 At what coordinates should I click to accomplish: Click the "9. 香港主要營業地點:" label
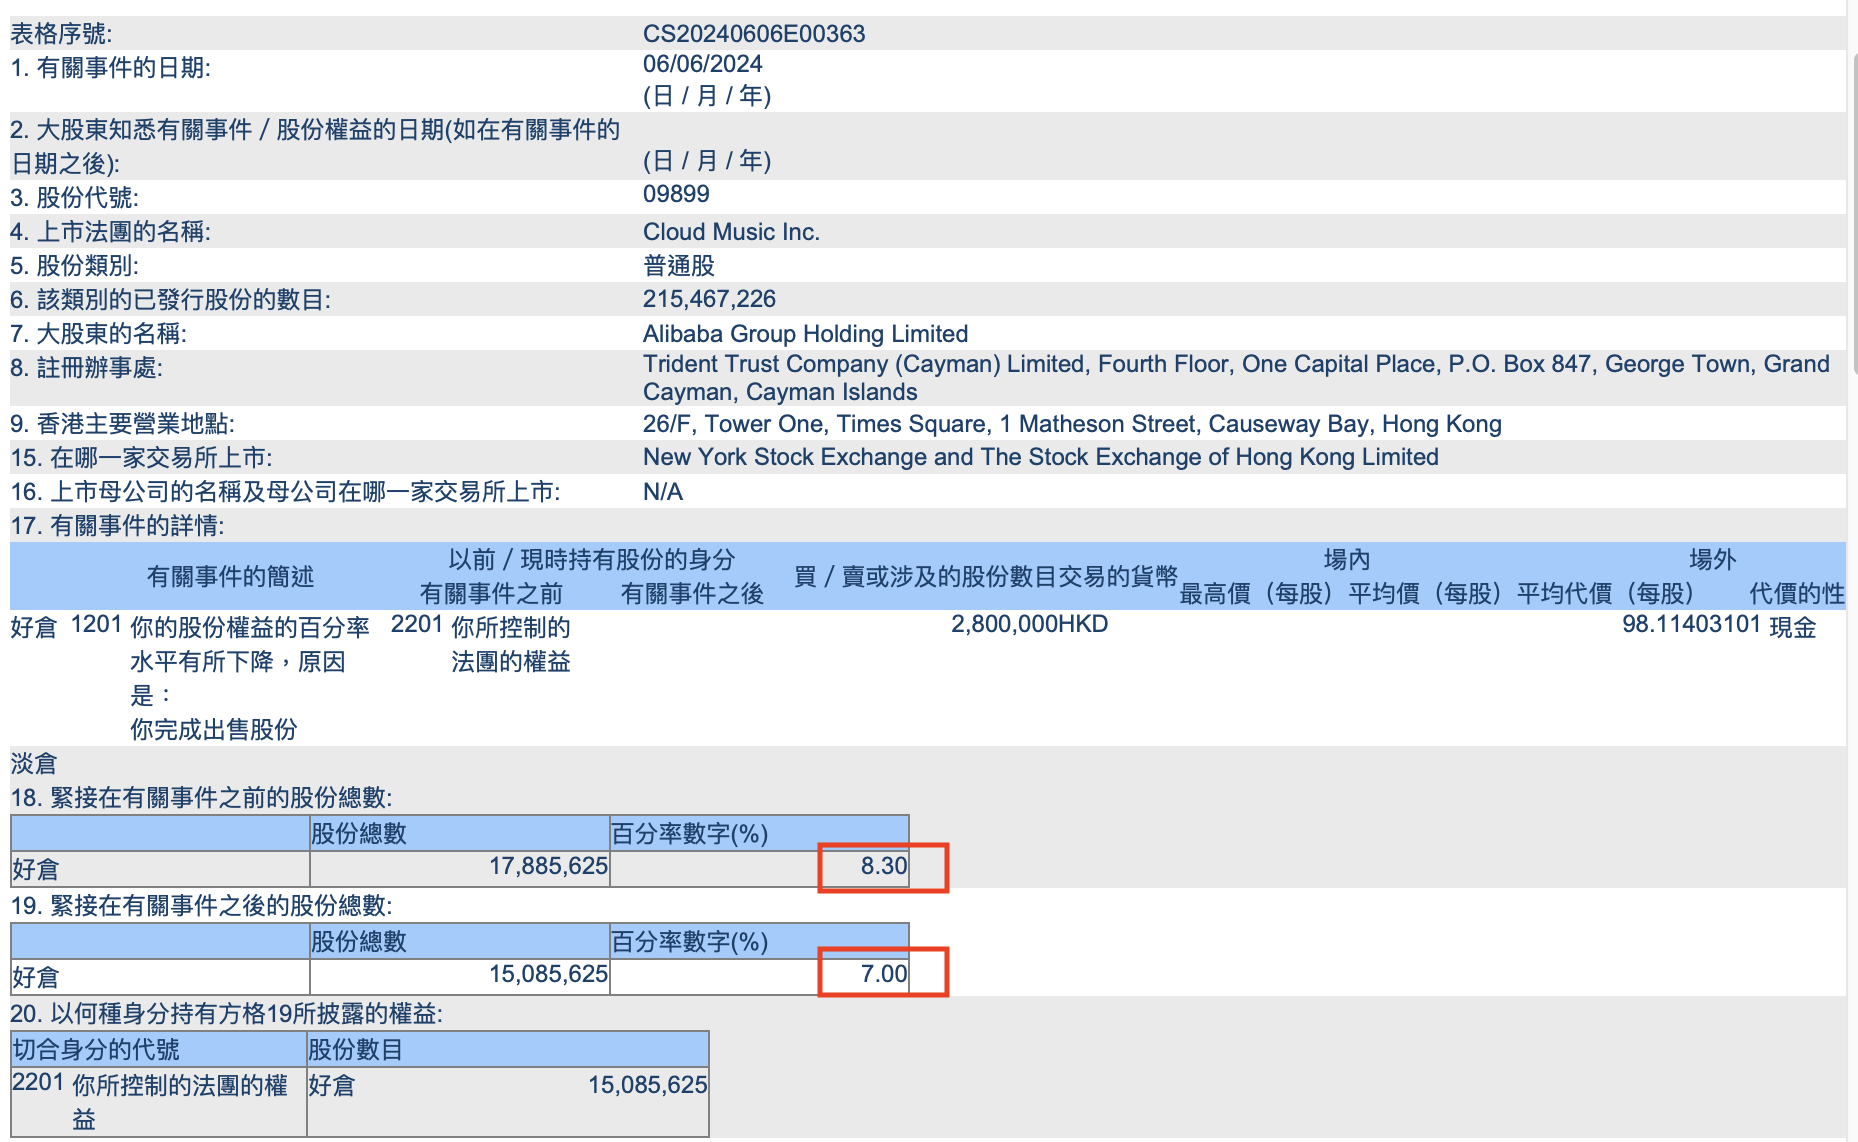click(122, 424)
